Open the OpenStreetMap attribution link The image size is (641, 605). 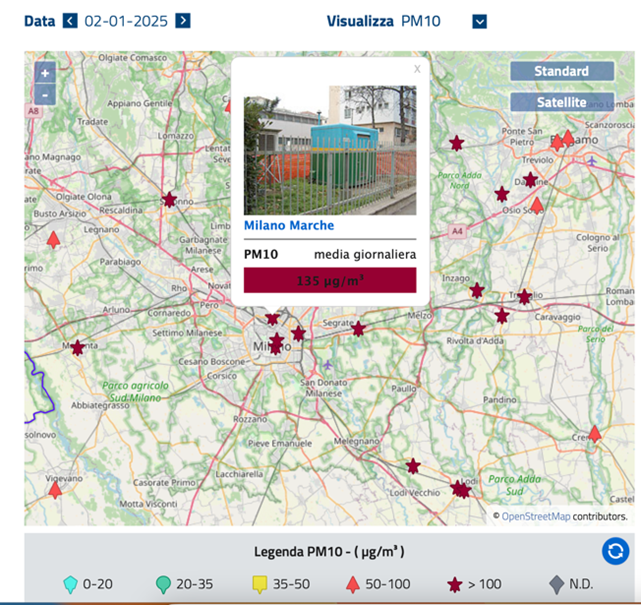(536, 516)
